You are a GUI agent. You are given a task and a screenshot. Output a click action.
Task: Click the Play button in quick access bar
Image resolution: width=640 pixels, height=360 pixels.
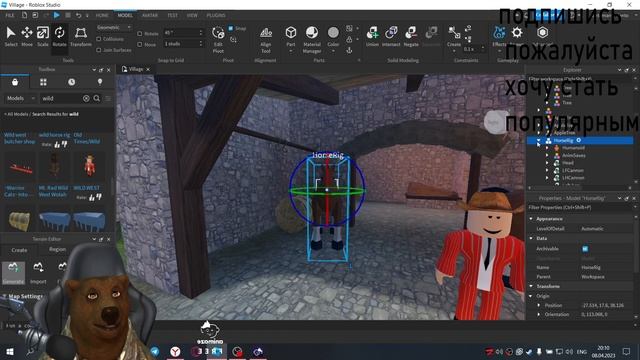click(57, 15)
